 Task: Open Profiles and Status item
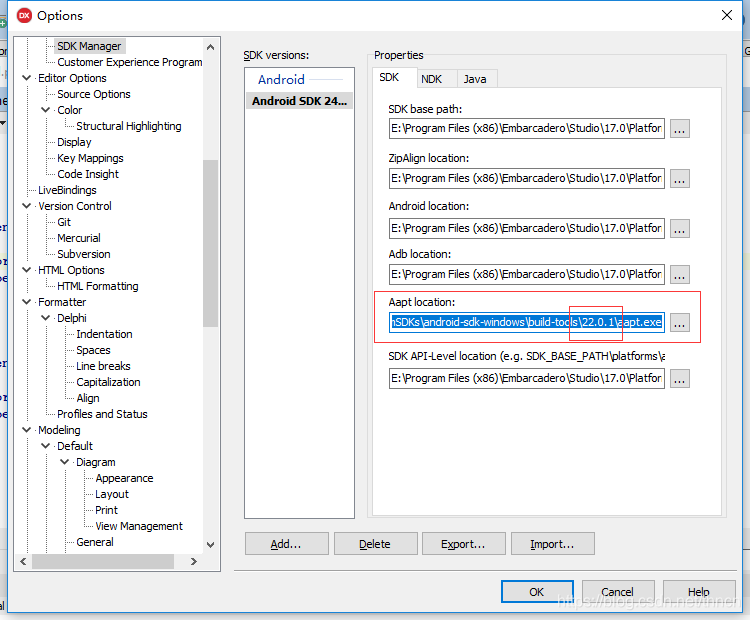(102, 414)
